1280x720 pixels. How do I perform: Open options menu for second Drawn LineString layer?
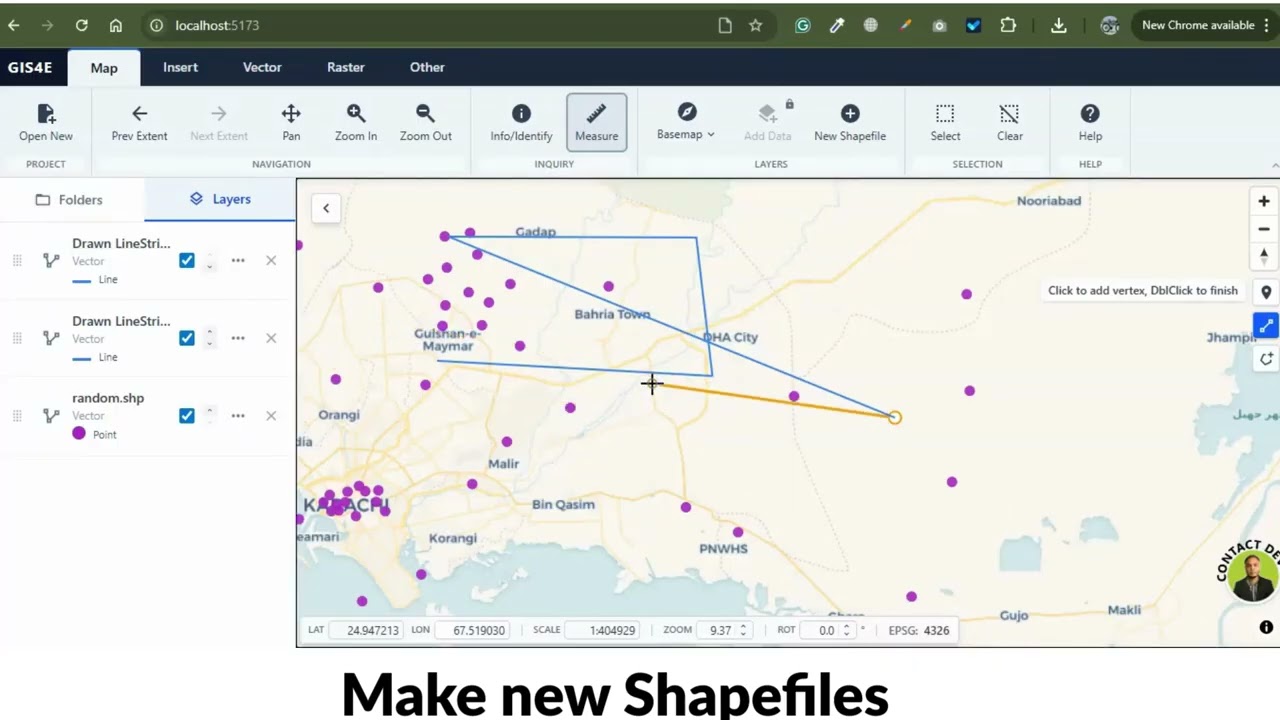click(x=238, y=338)
